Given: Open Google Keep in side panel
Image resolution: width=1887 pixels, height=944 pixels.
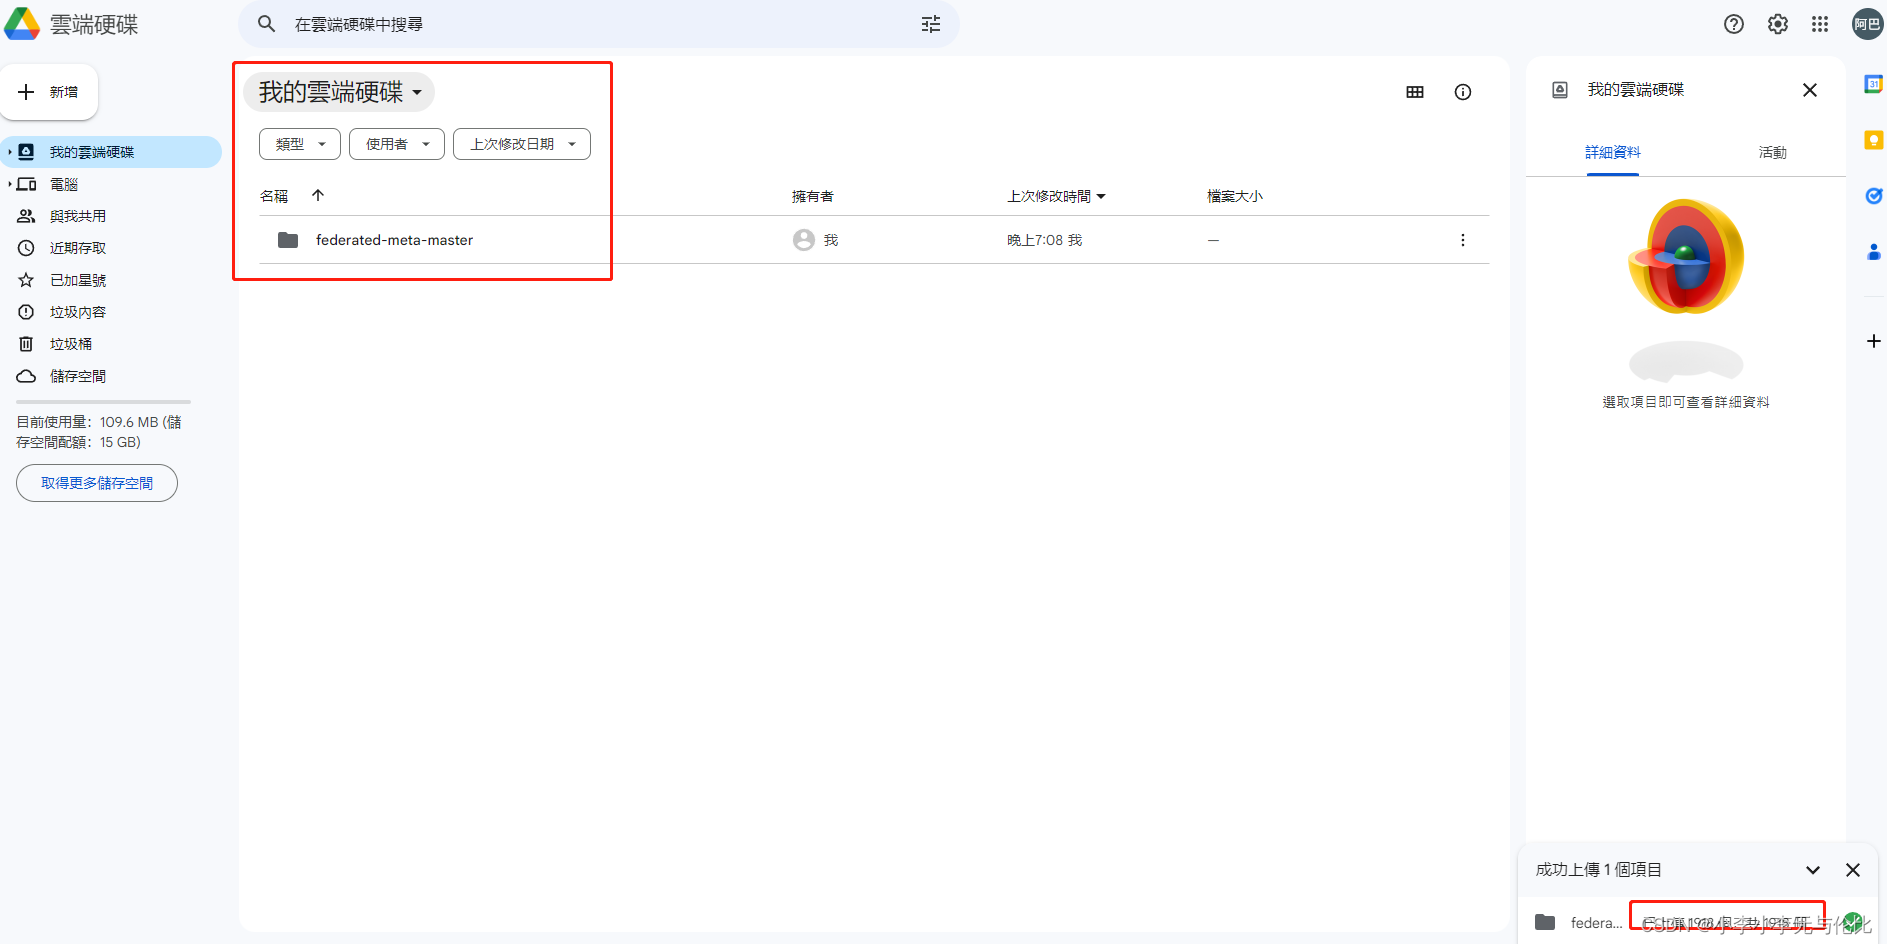Looking at the screenshot, I should (1873, 140).
